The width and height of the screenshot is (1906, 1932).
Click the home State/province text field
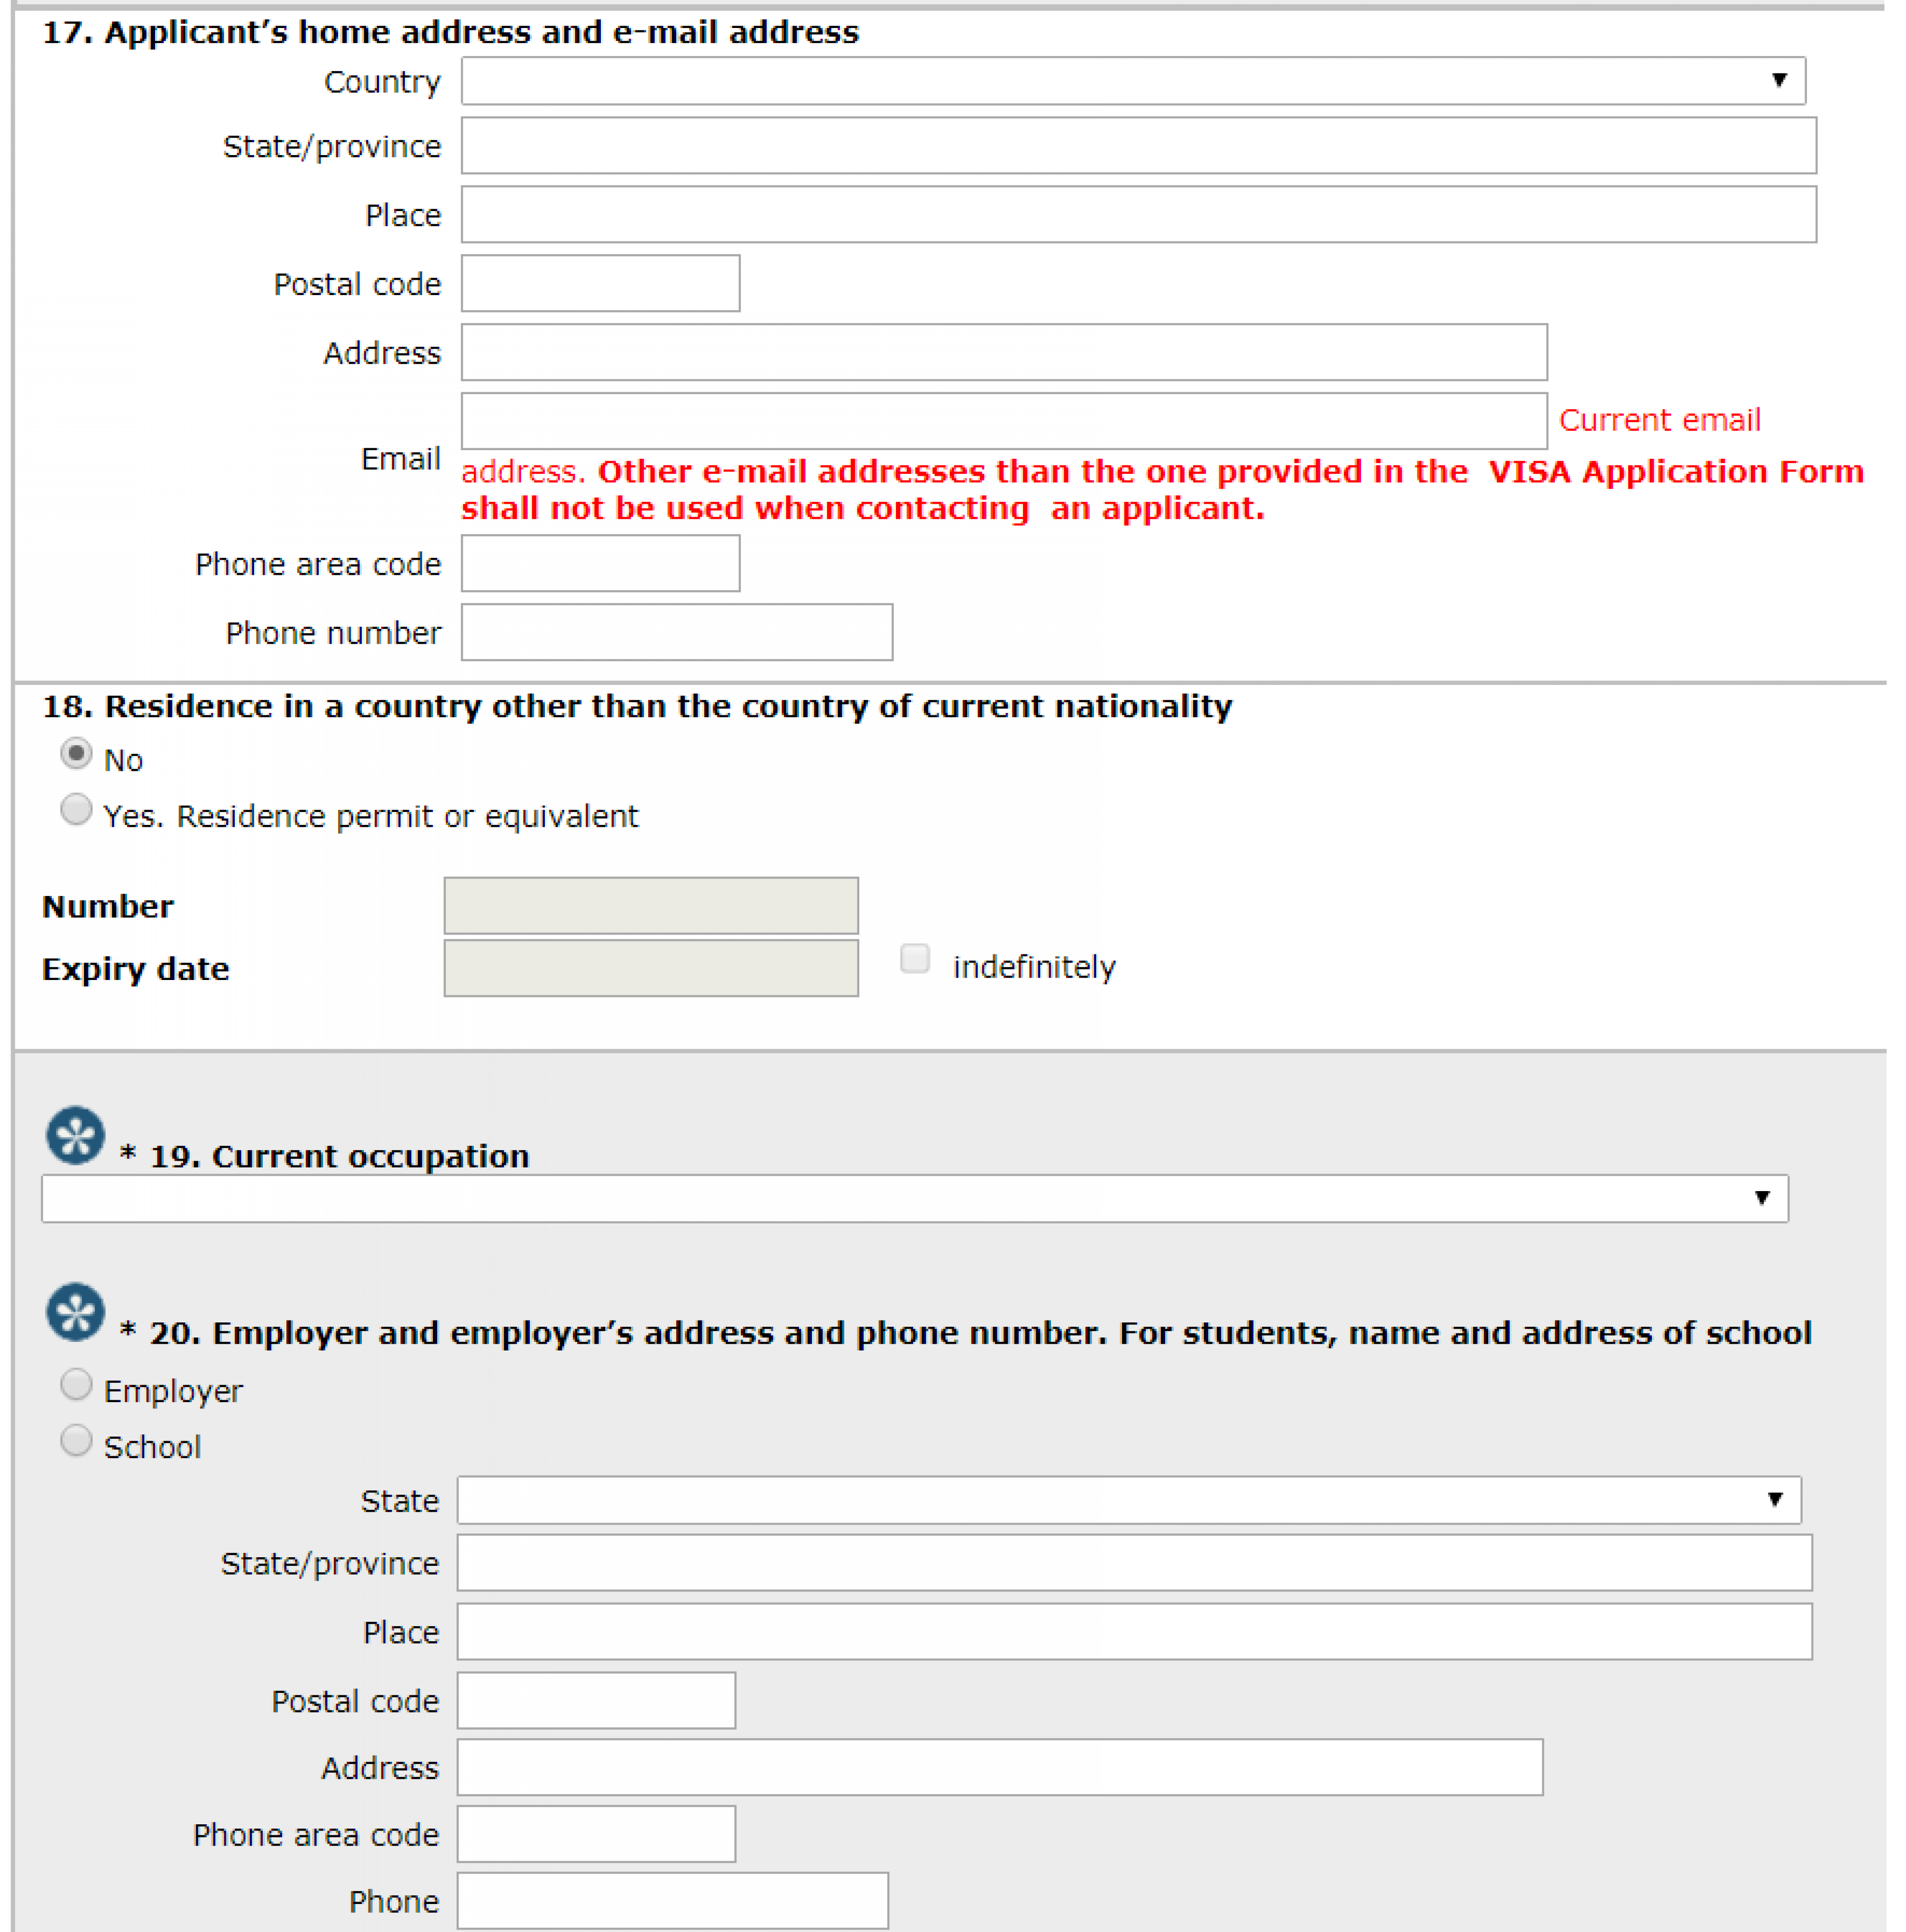1138,146
